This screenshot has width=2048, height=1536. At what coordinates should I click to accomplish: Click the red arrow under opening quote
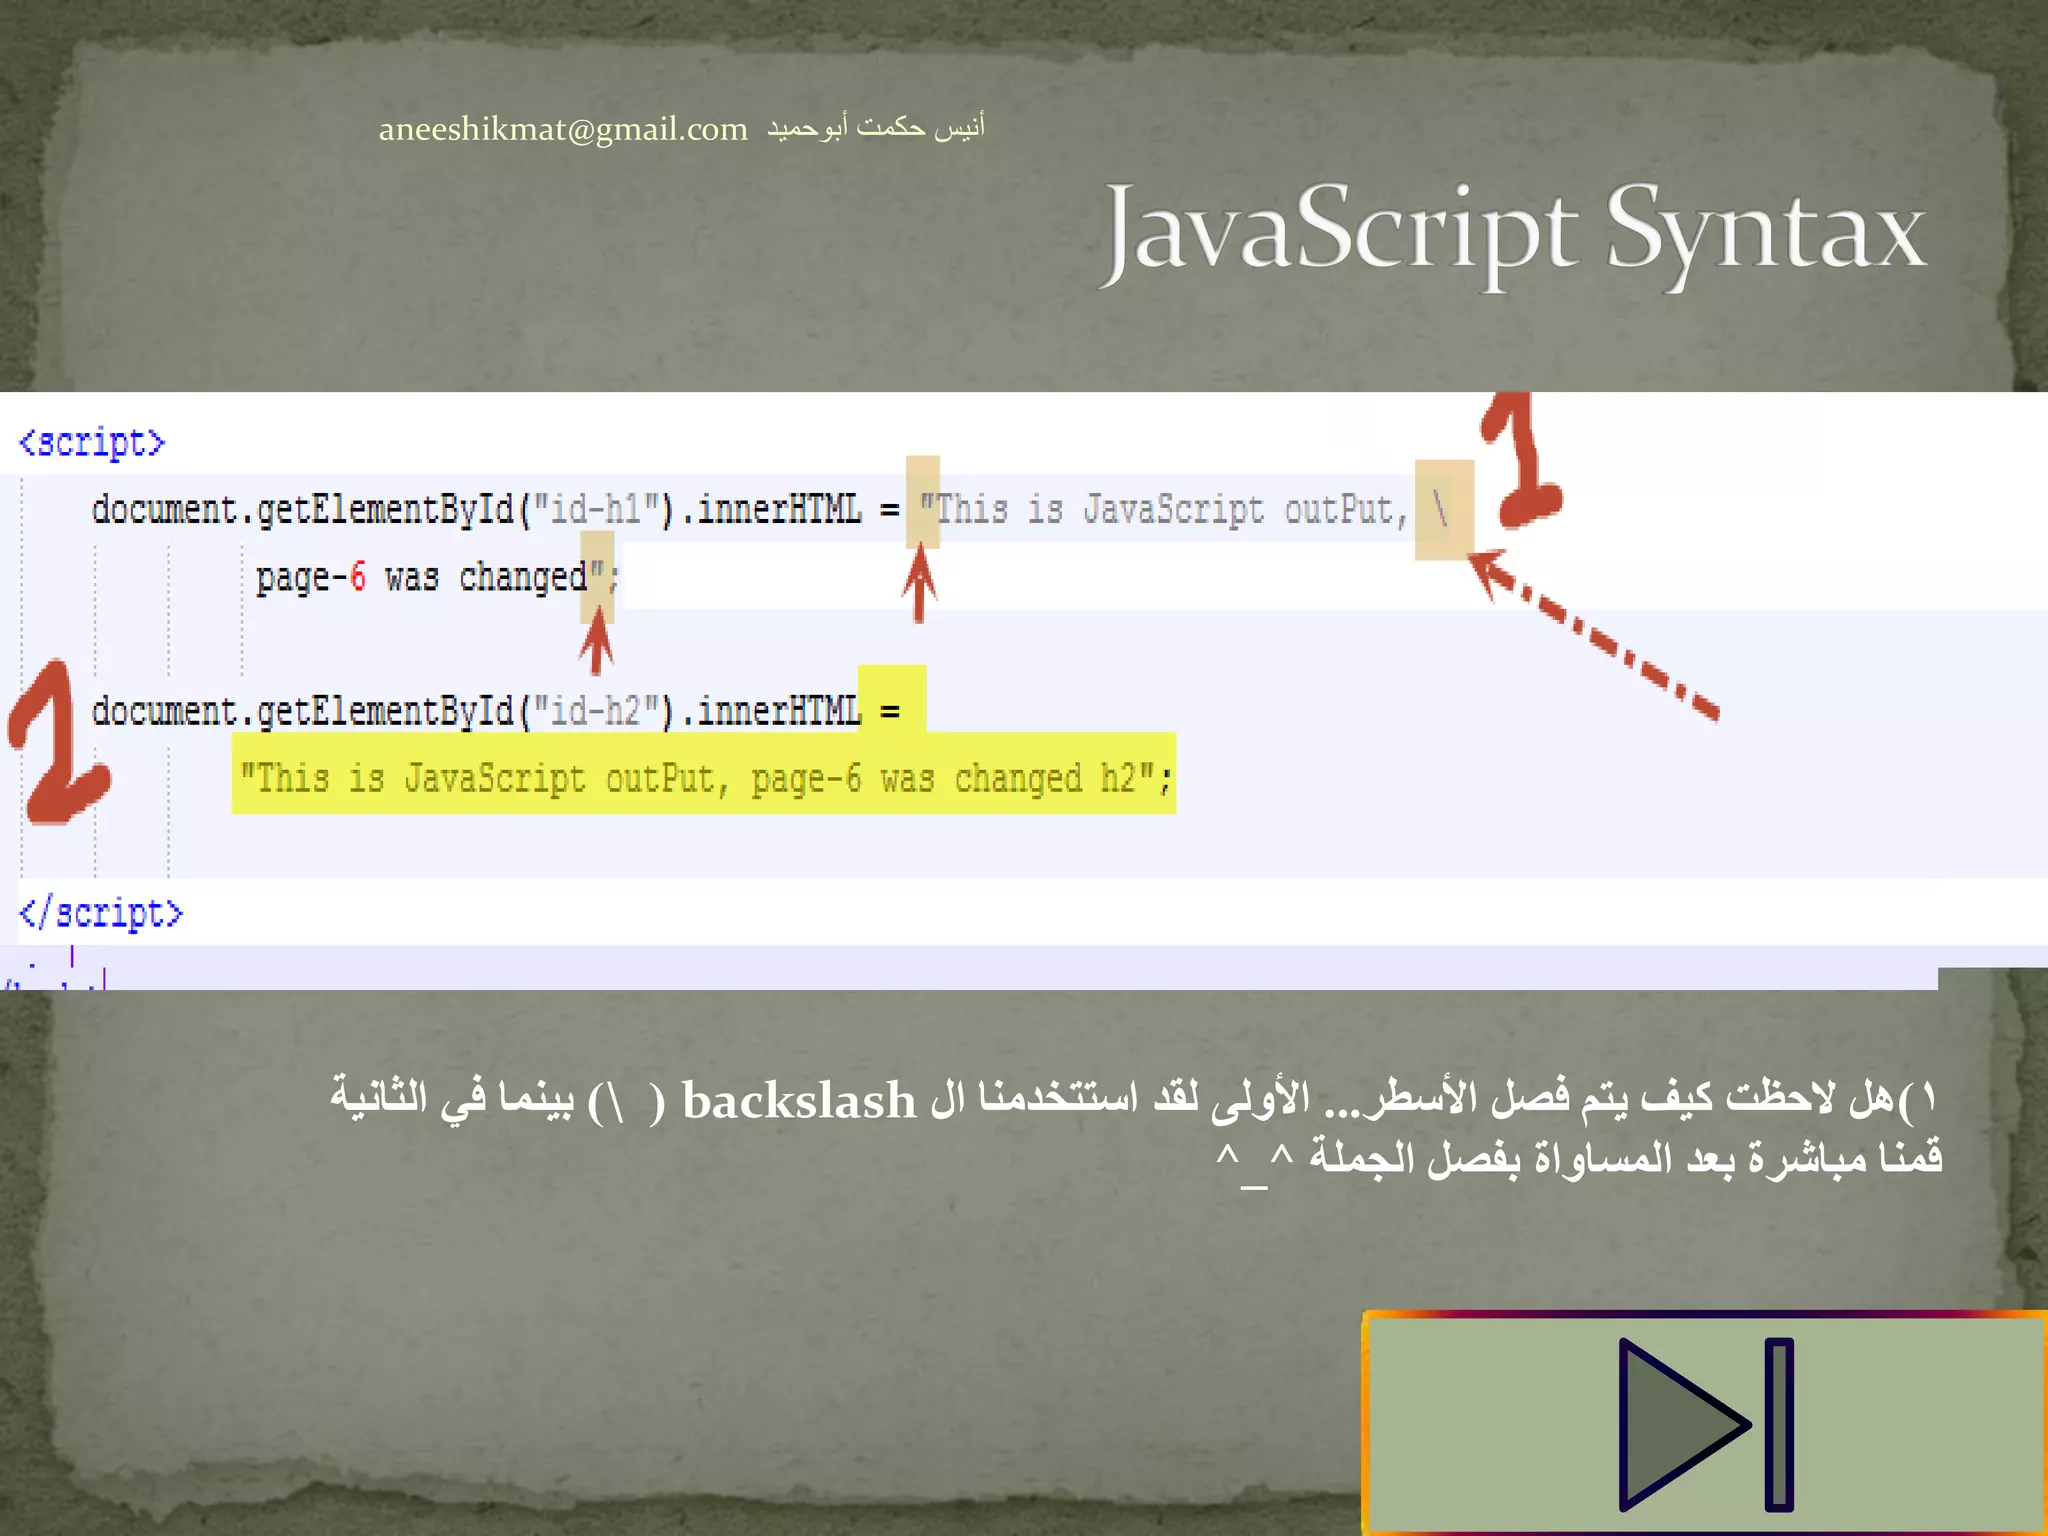pyautogui.click(x=919, y=585)
